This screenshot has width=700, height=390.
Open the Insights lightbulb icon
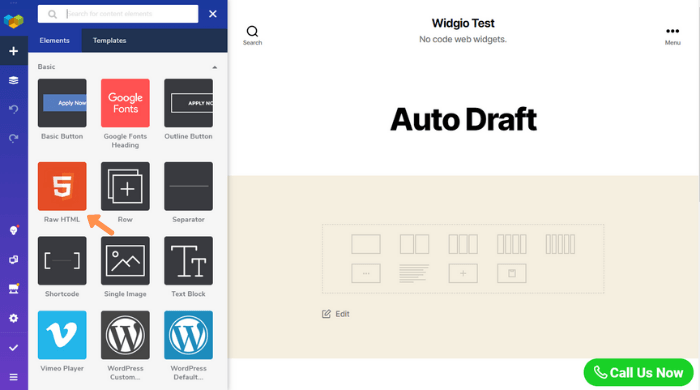(x=13, y=230)
